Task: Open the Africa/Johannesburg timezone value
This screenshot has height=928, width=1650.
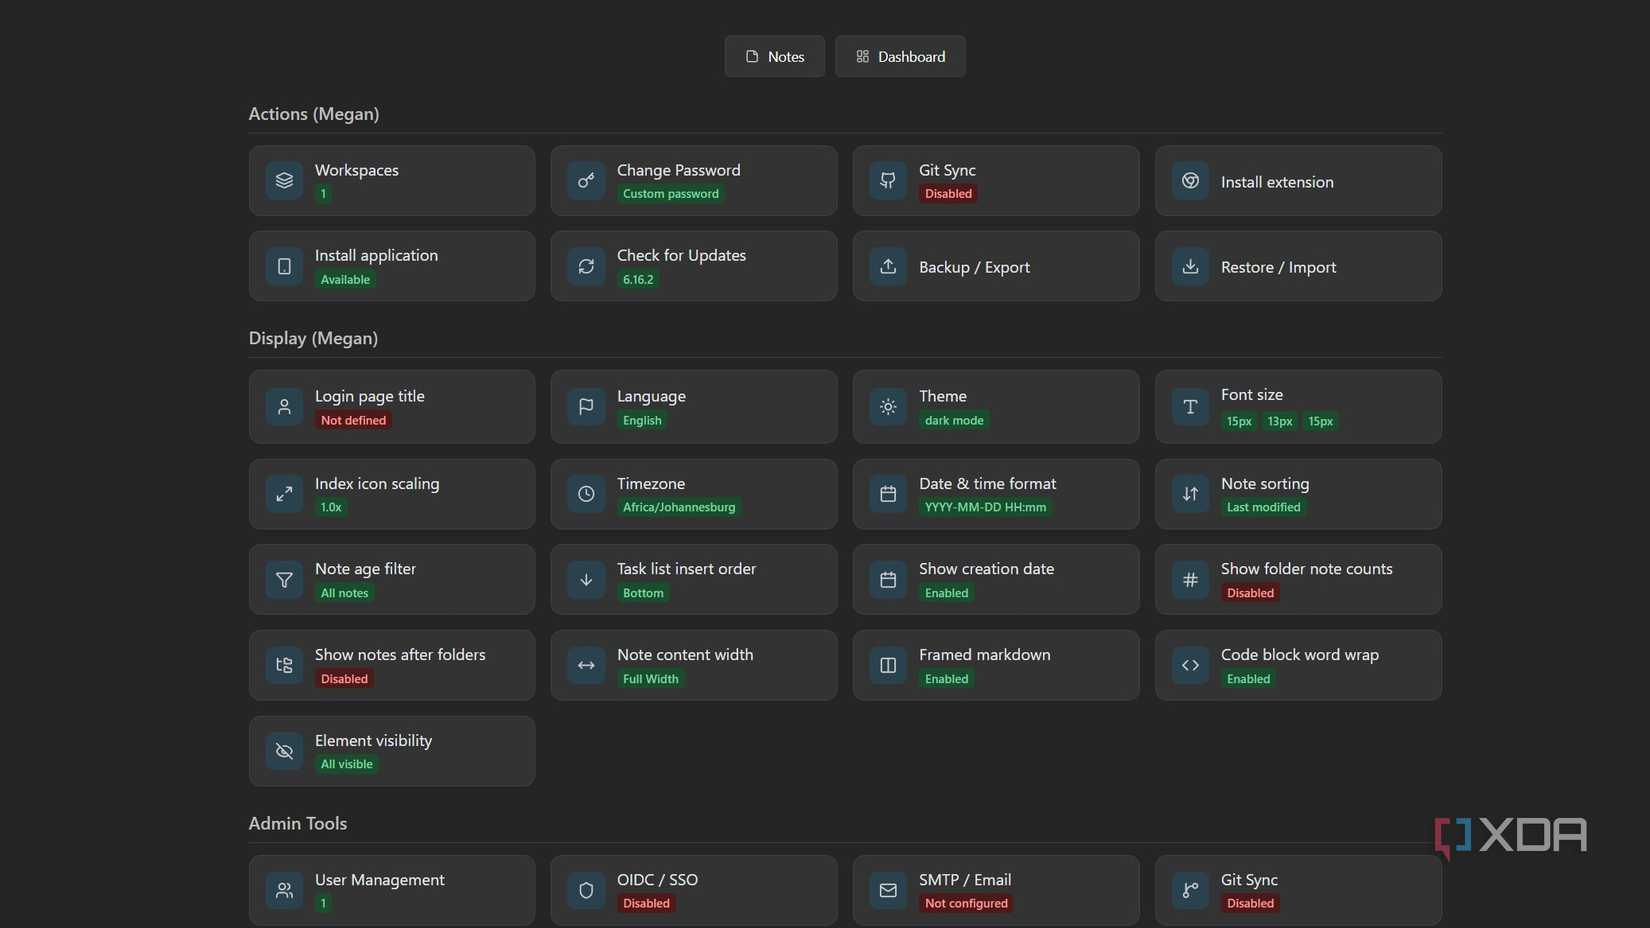Action: tap(679, 507)
